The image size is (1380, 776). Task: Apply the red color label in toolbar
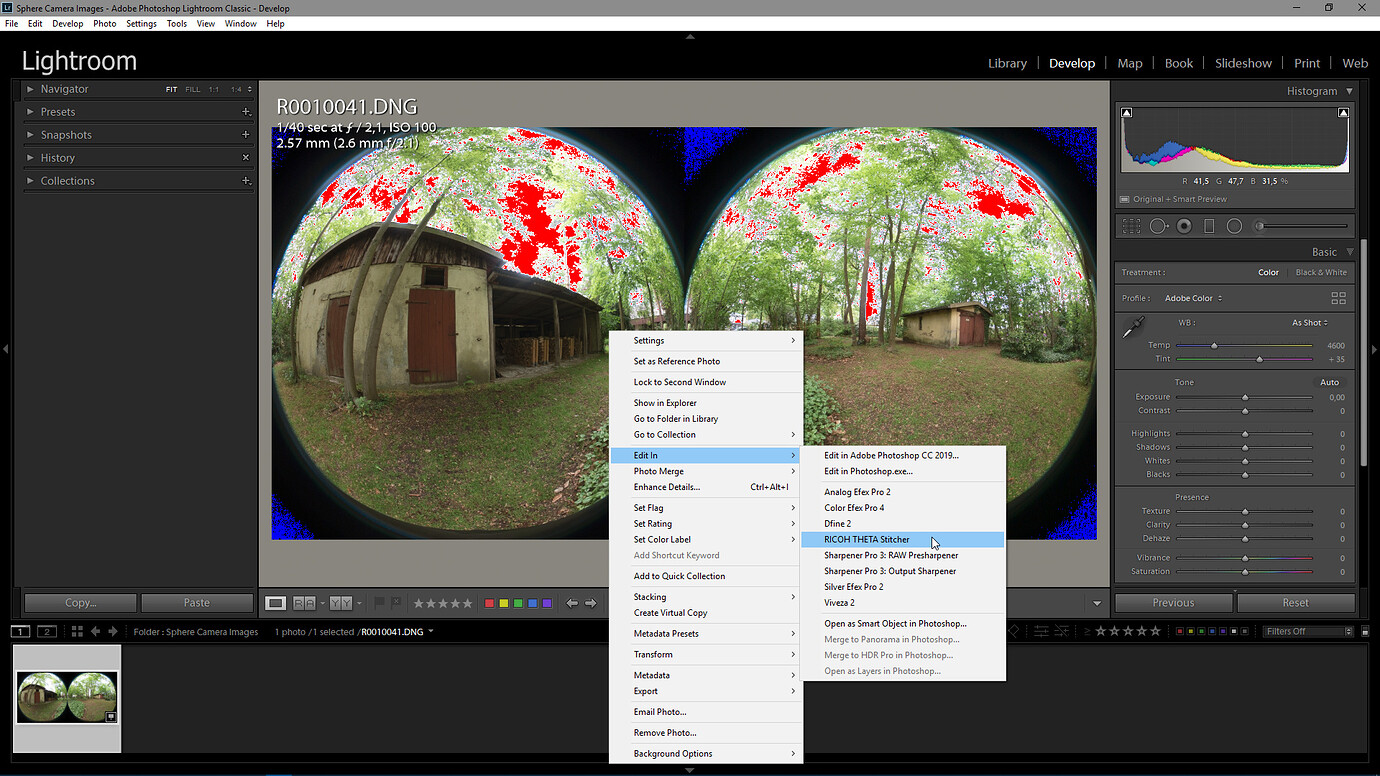click(489, 603)
